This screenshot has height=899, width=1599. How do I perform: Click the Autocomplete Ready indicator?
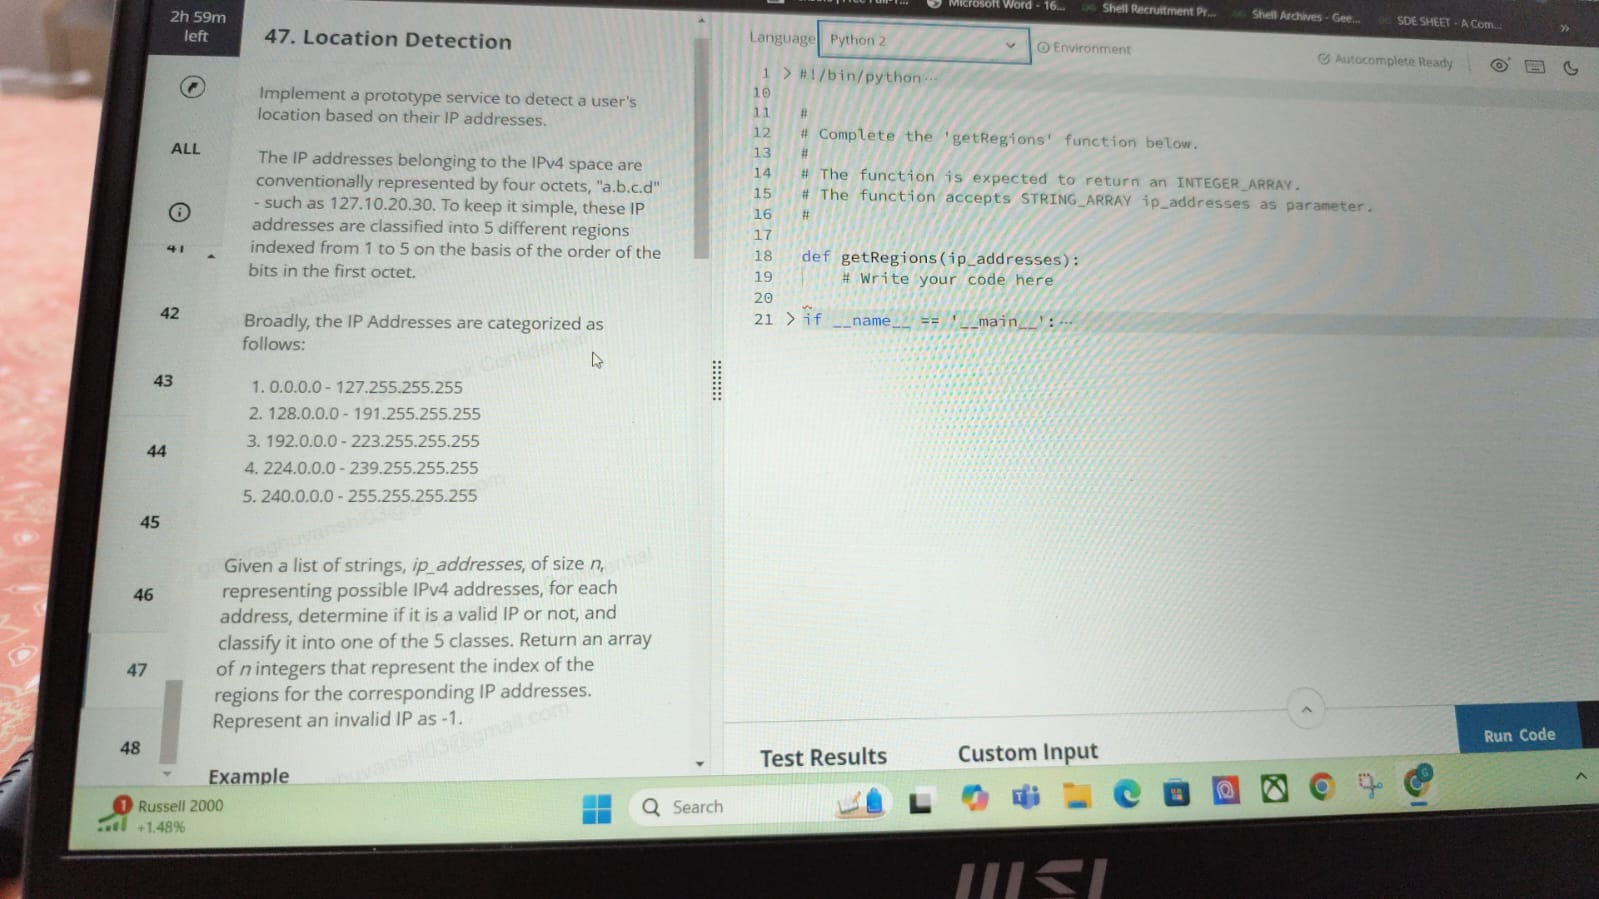[1385, 60]
